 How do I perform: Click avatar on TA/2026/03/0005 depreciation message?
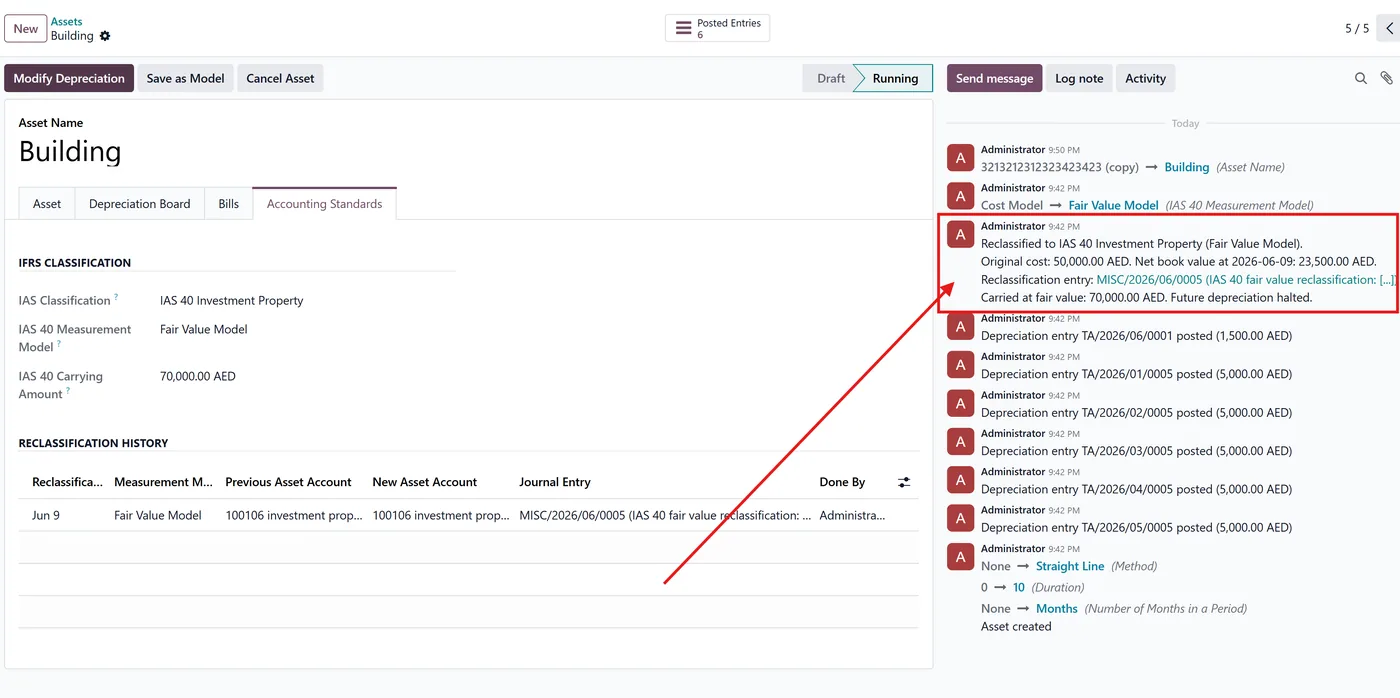[960, 442]
